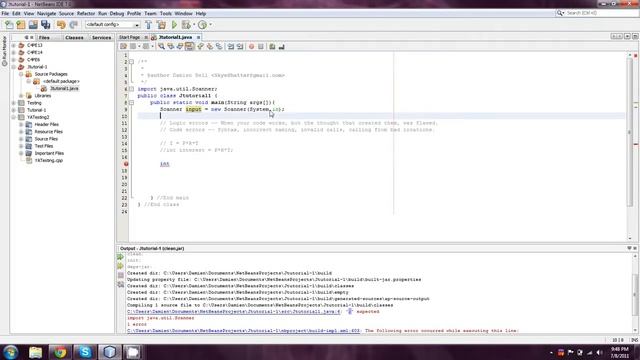Expand the Testing project node
The image size is (640, 360).
coord(13,103)
